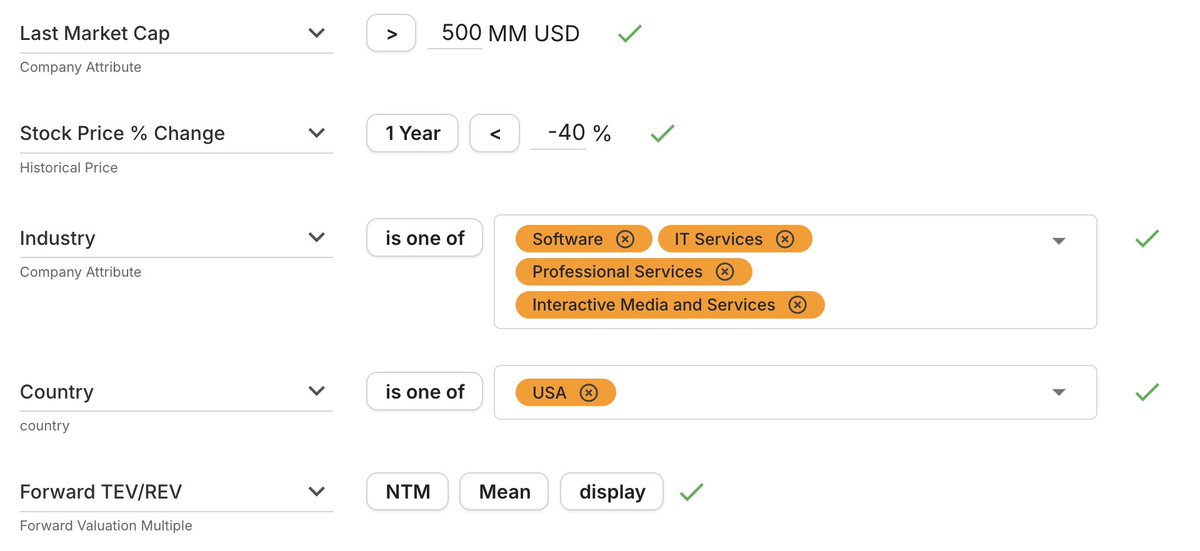
Task: Remove the USA country tag
Action: 589,393
